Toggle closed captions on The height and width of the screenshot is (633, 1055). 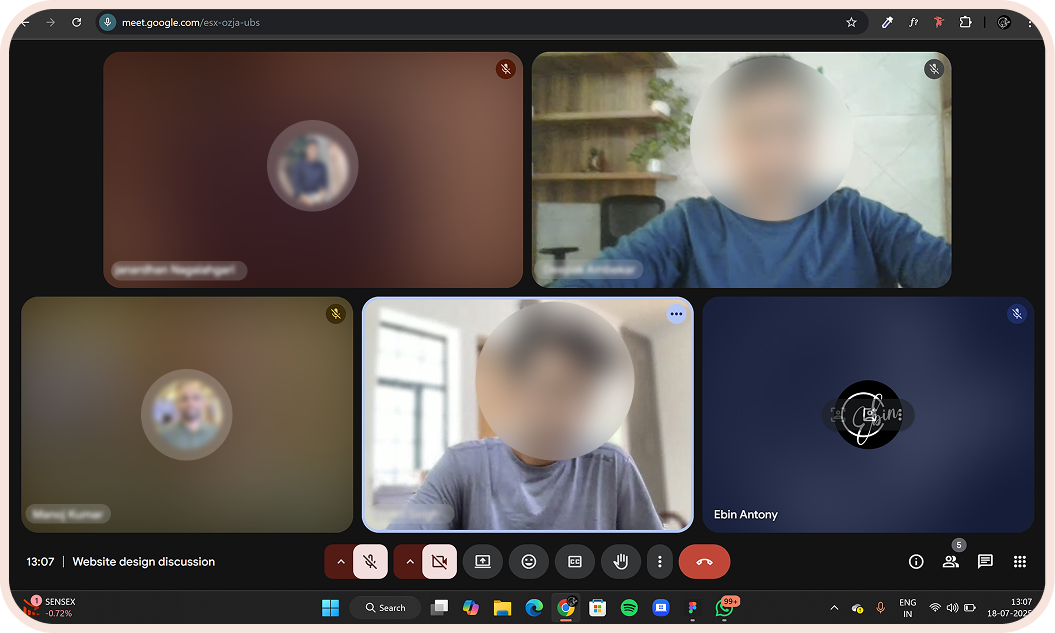575,562
